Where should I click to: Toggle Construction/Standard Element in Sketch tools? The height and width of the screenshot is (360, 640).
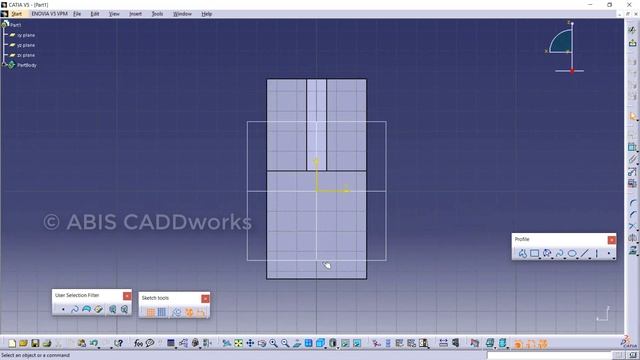click(177, 313)
